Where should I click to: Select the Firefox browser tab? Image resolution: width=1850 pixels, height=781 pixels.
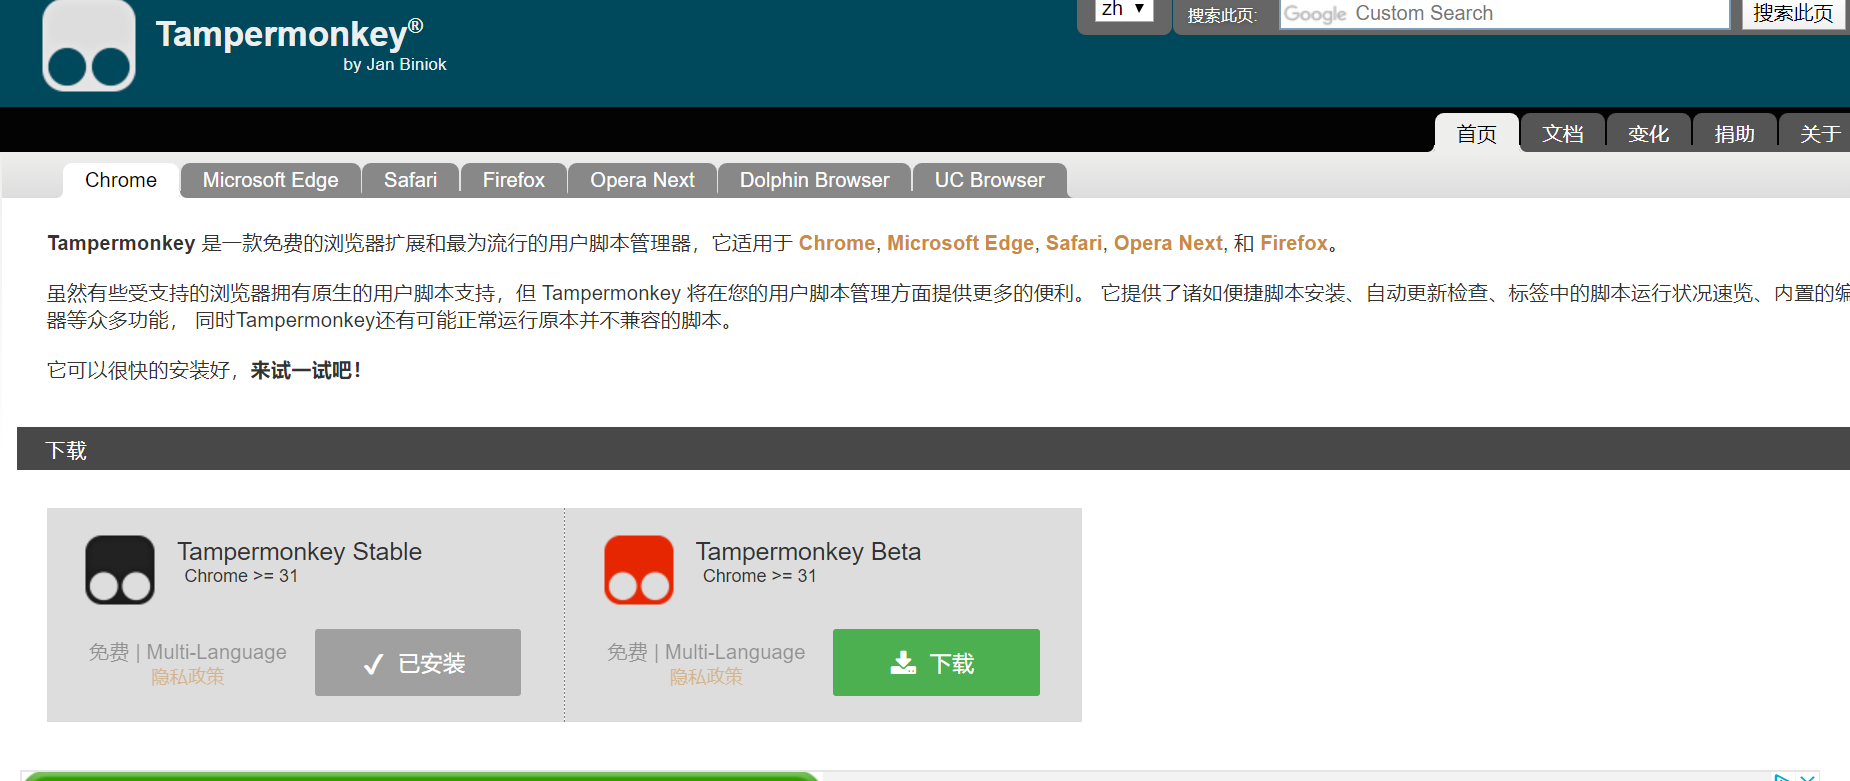[x=514, y=180]
